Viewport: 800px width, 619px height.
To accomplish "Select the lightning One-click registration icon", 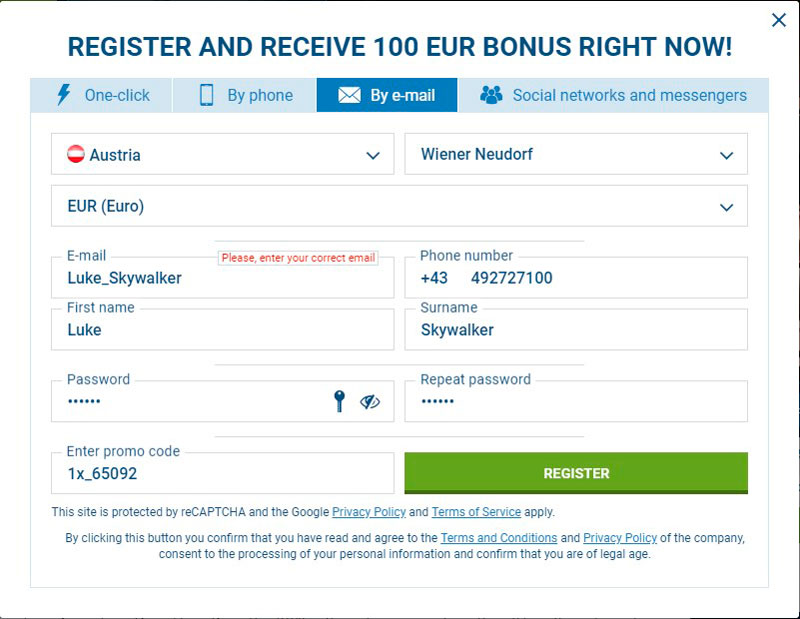I will 62,95.
